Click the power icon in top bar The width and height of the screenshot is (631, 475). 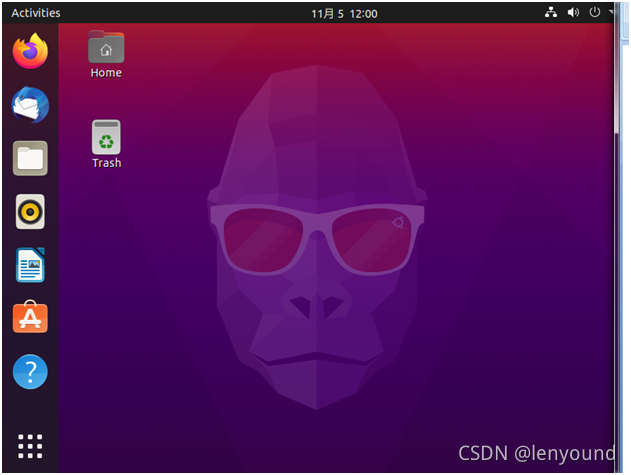click(x=594, y=12)
